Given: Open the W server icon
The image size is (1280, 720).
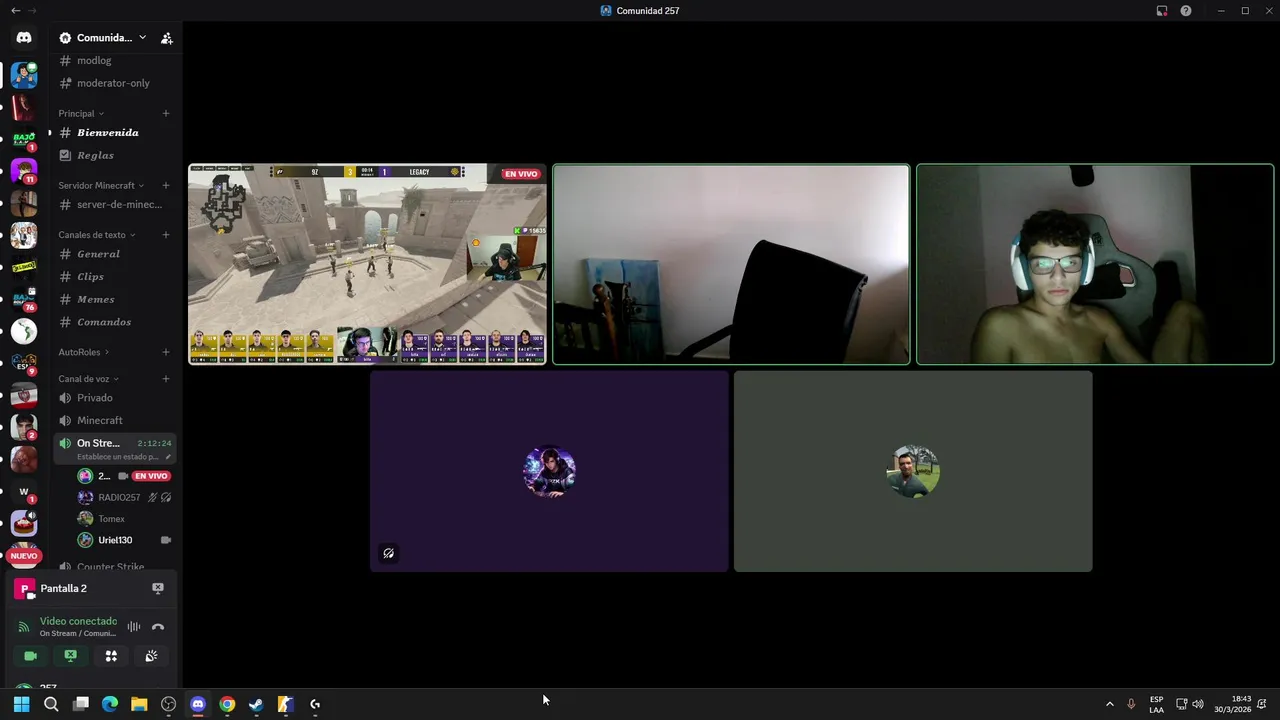Looking at the screenshot, I should [24, 491].
